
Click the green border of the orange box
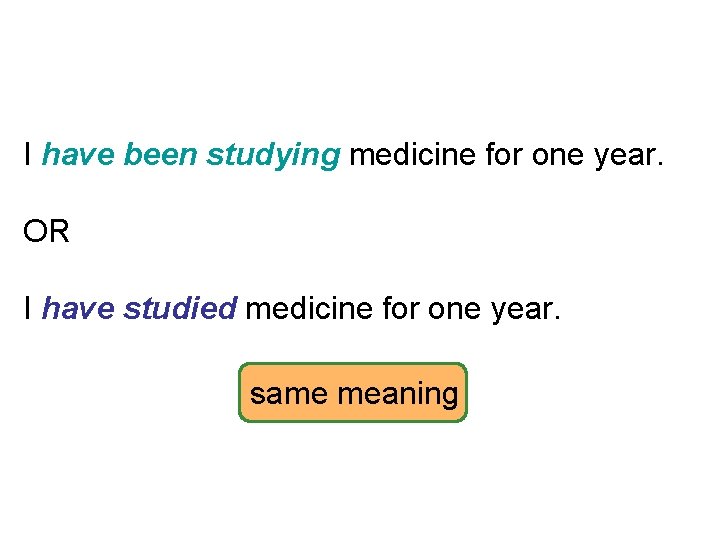pos(353,364)
